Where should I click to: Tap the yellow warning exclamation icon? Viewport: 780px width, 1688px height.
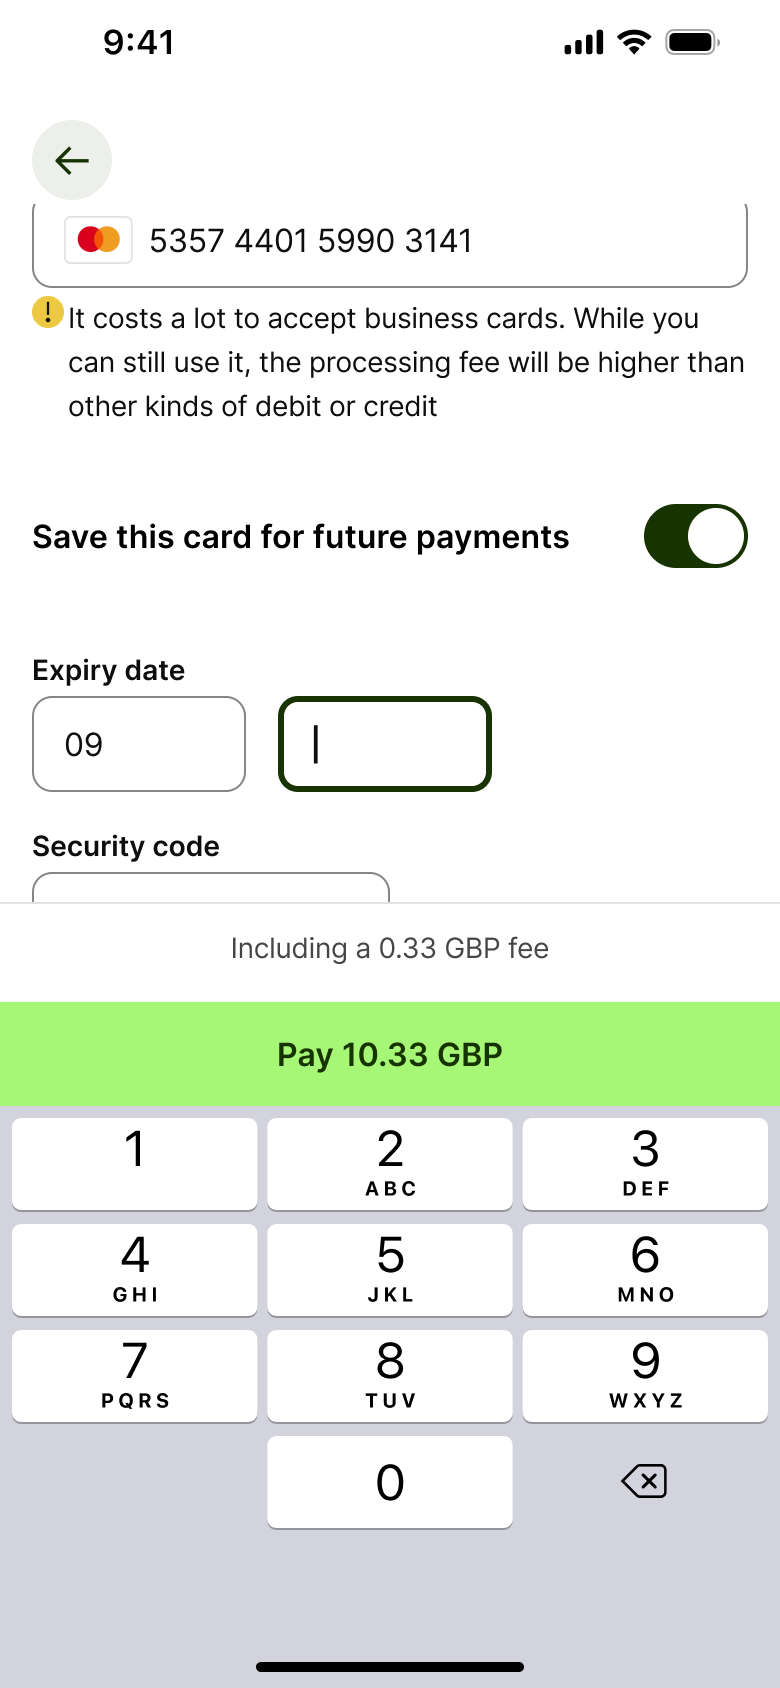(48, 313)
